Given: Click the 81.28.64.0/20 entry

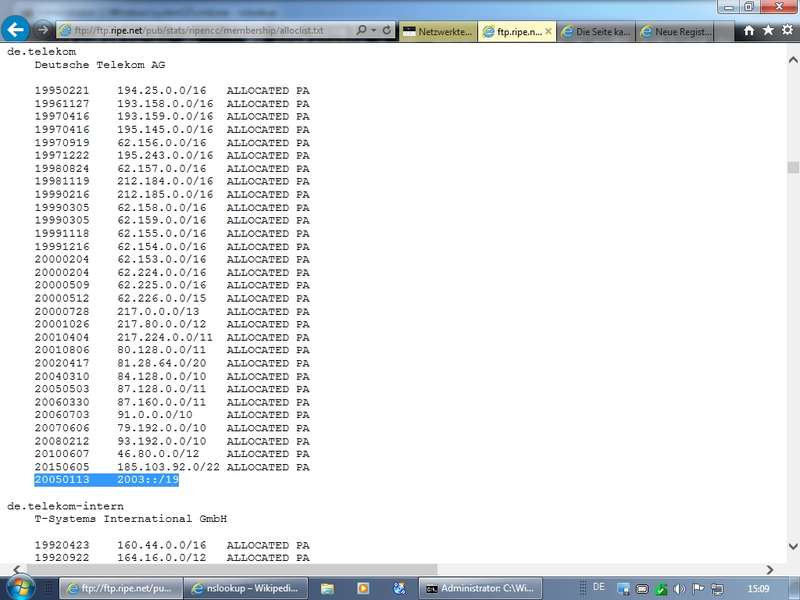Looking at the screenshot, I should click(162, 363).
